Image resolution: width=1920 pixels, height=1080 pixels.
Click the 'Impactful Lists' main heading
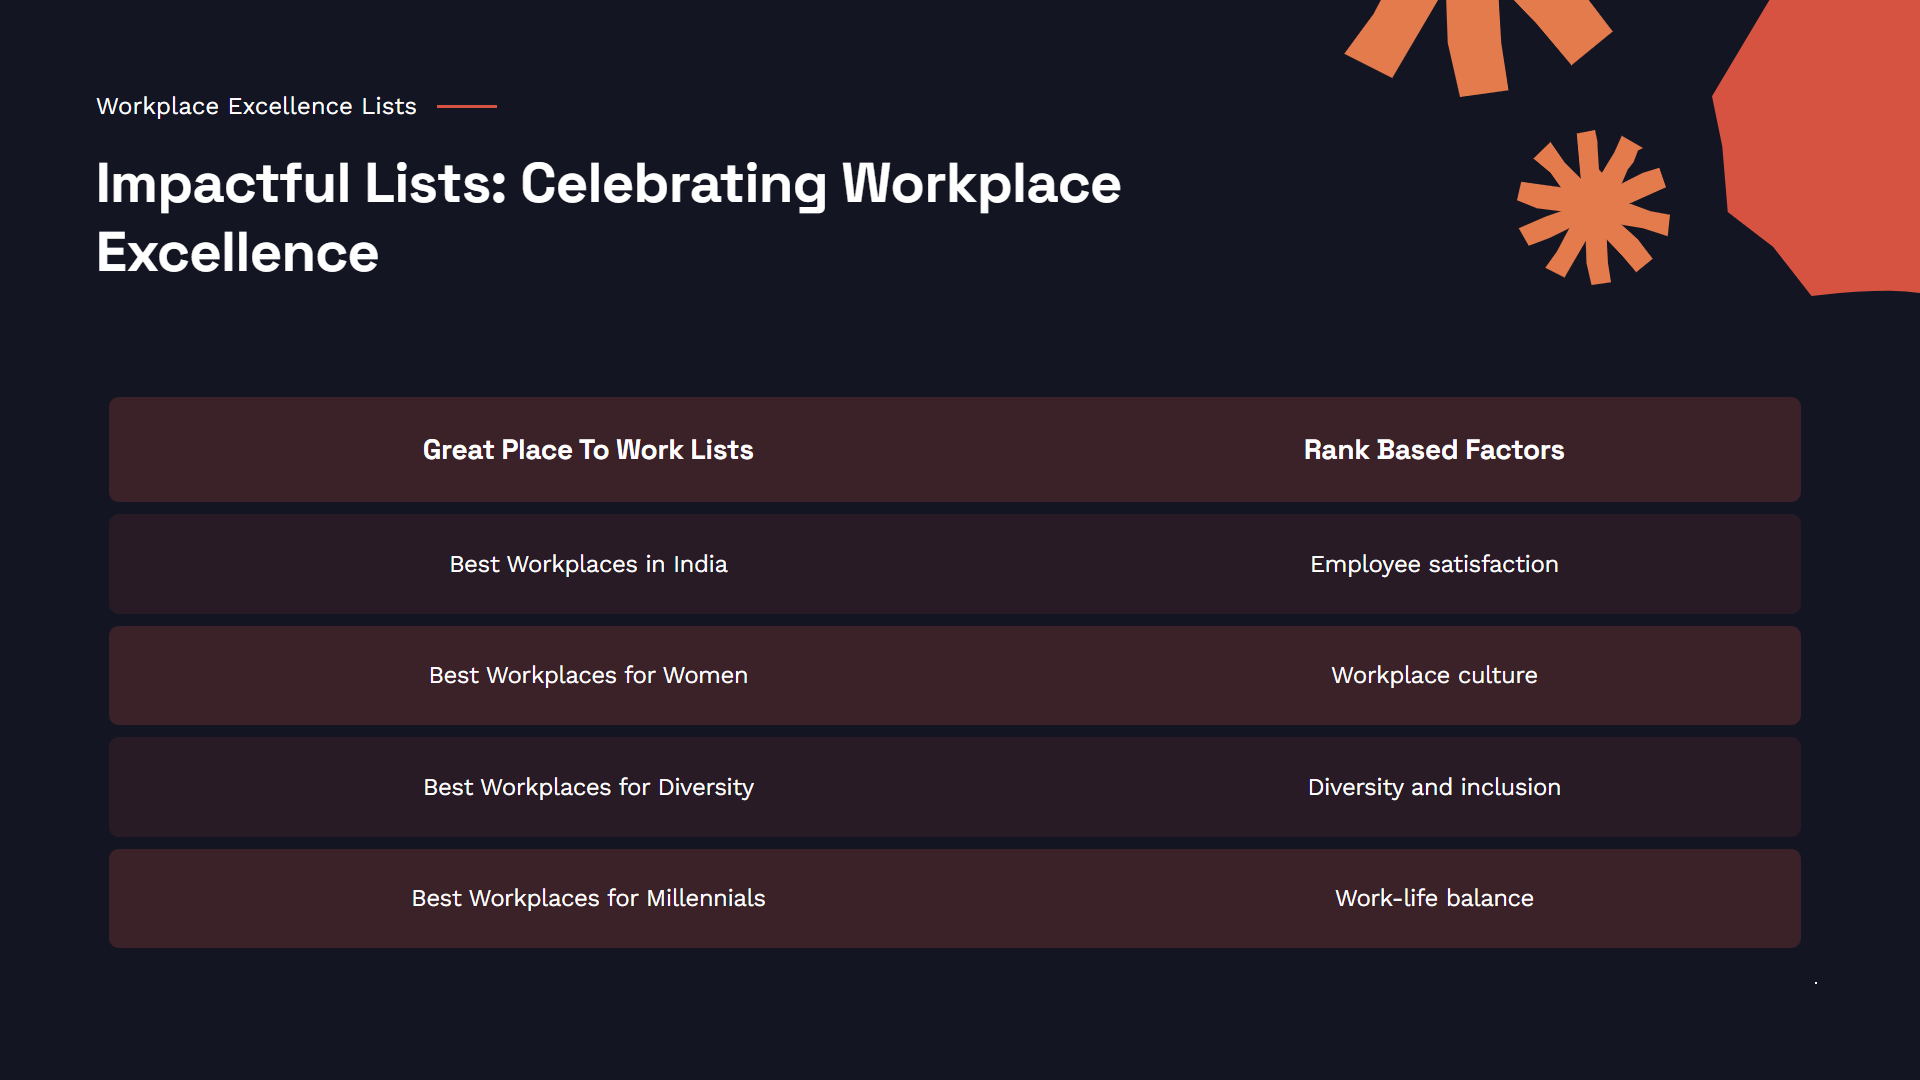point(300,185)
